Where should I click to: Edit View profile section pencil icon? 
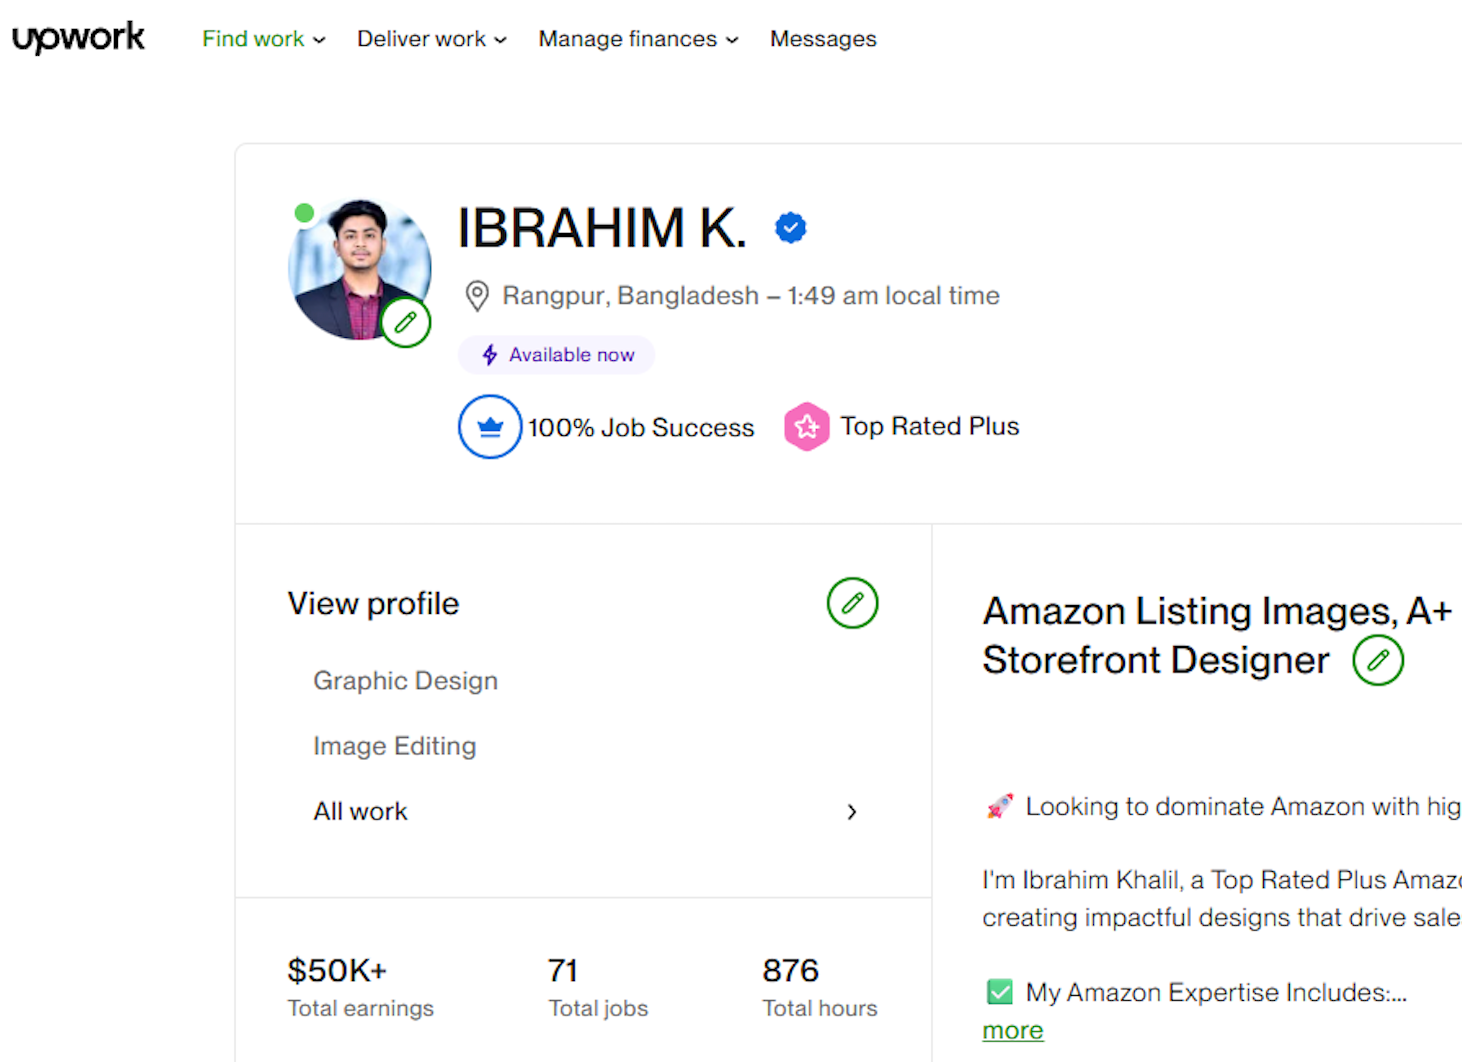[x=852, y=603]
